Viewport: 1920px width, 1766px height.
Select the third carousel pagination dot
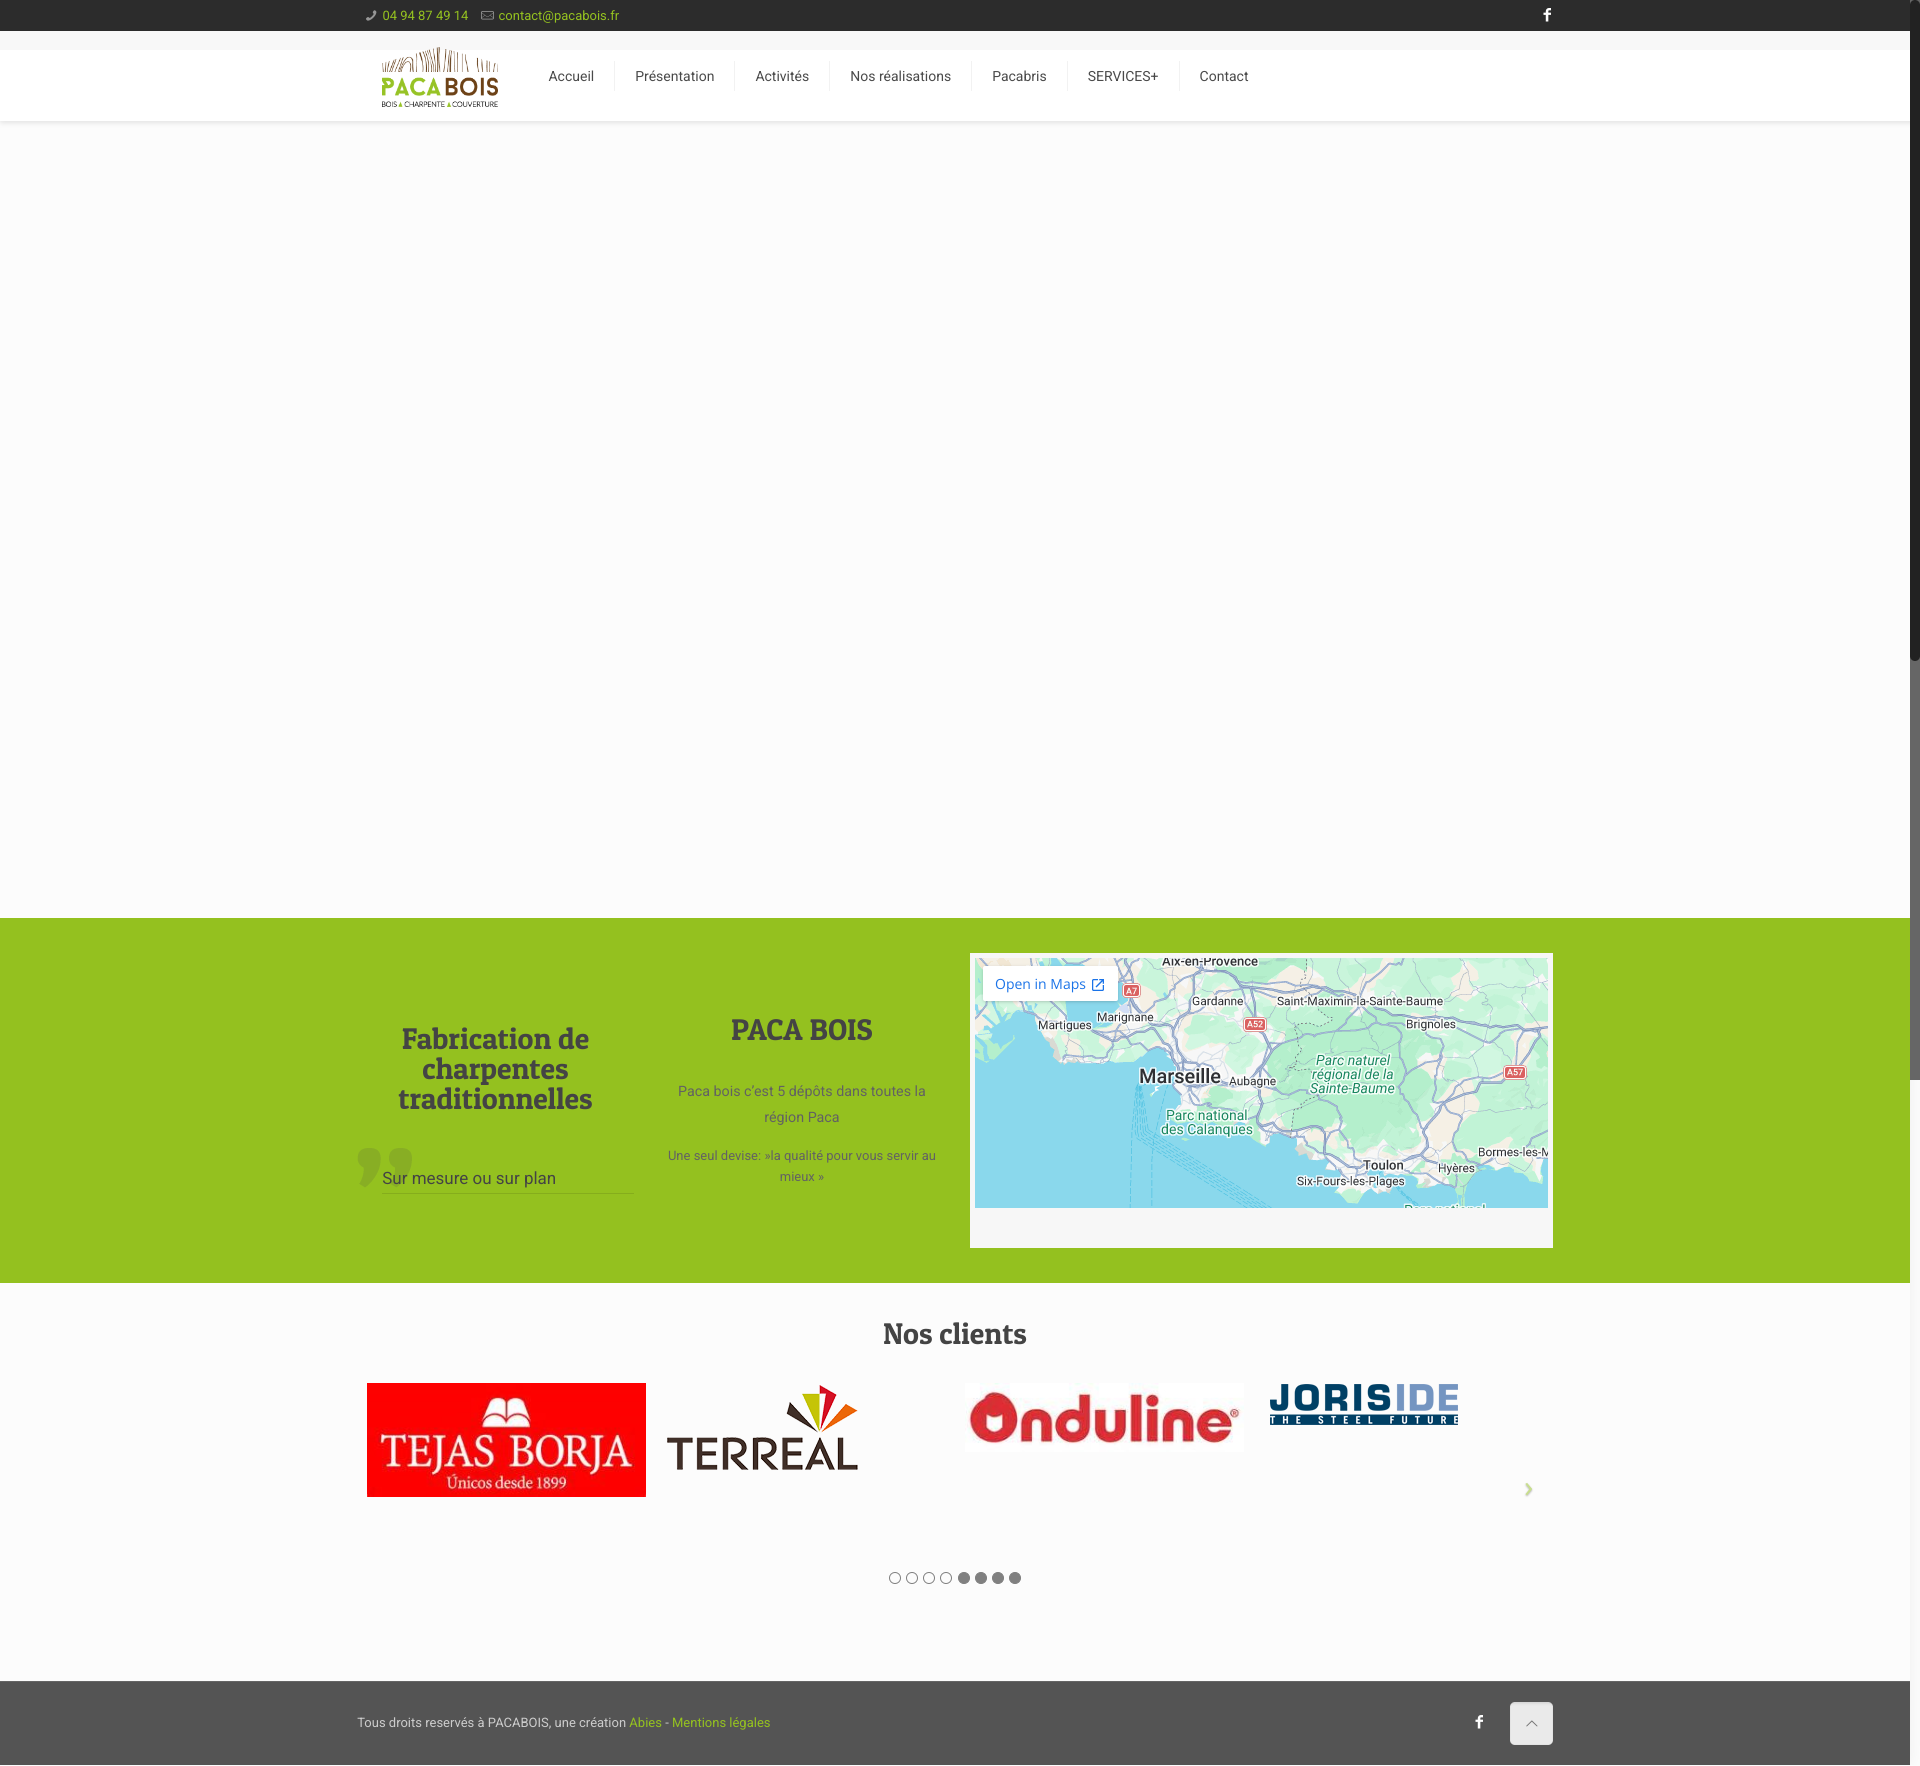[929, 1578]
